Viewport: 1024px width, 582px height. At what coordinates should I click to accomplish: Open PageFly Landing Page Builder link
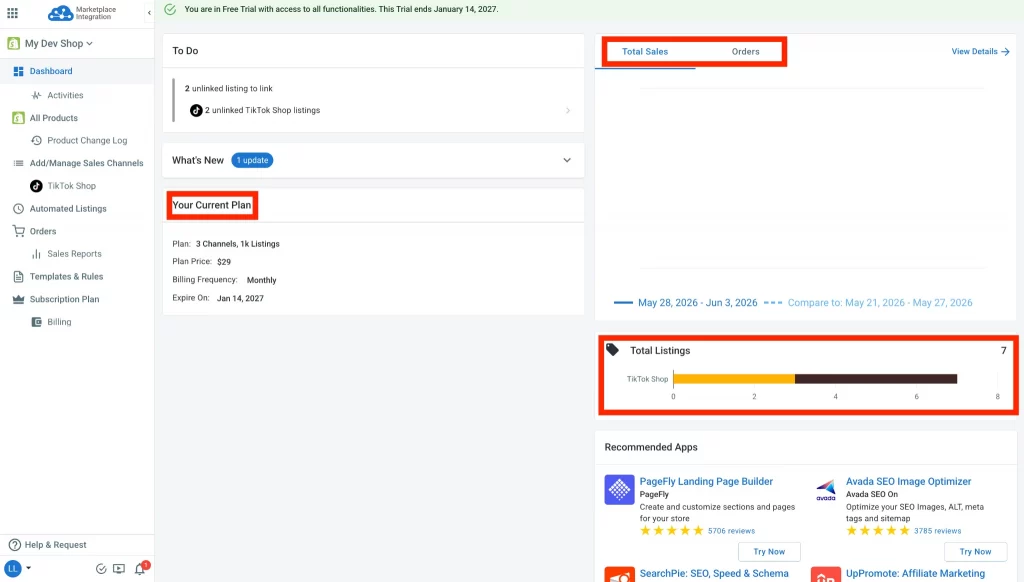(x=706, y=481)
